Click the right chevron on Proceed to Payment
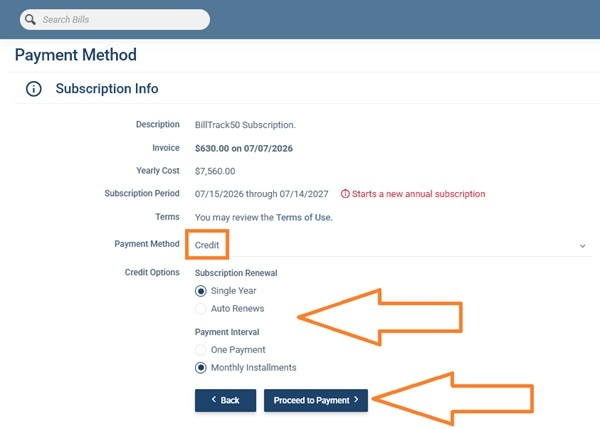This screenshot has width=600, height=429. click(x=356, y=399)
